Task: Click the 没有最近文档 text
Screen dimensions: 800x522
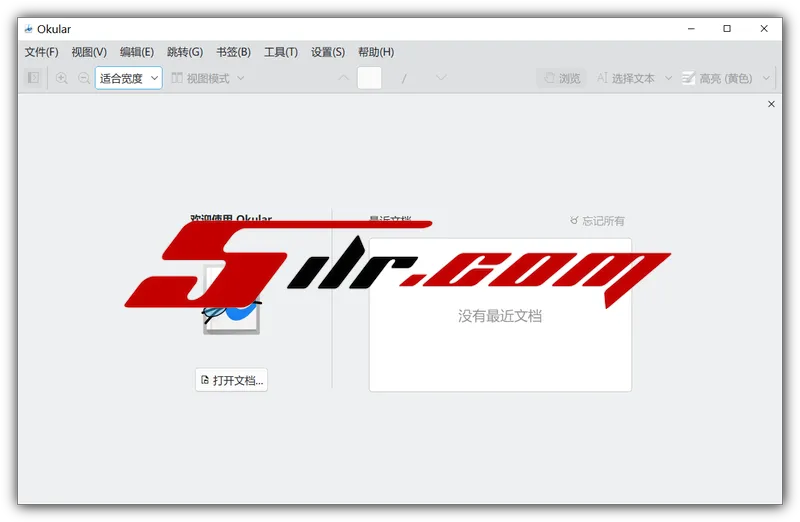Action: [x=500, y=316]
